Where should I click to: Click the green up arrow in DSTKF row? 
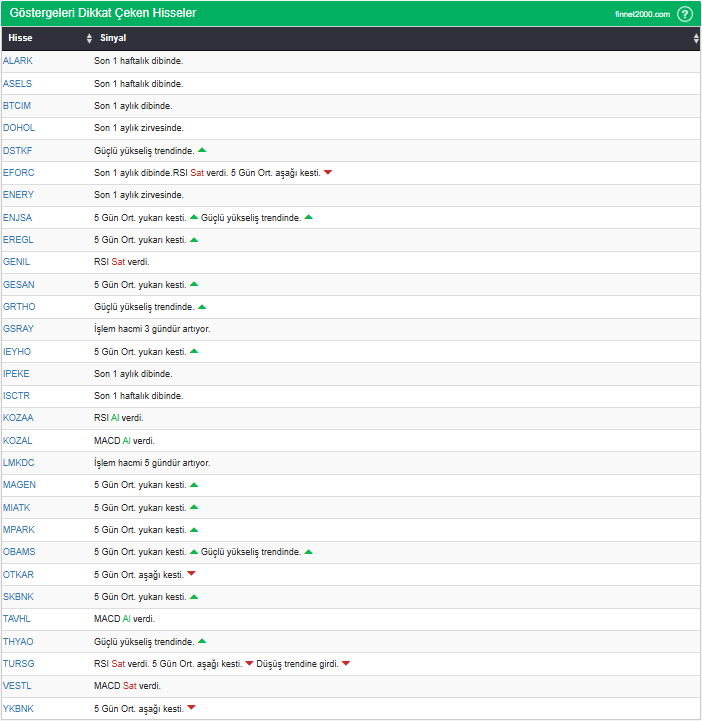tap(202, 150)
